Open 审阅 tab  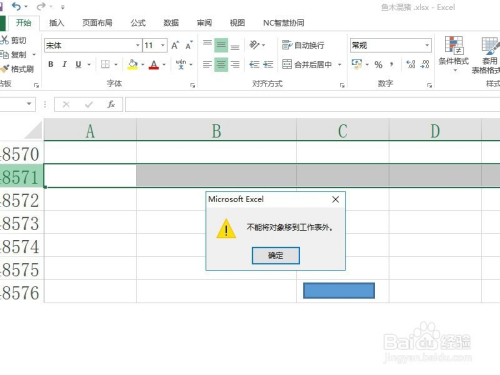204,23
